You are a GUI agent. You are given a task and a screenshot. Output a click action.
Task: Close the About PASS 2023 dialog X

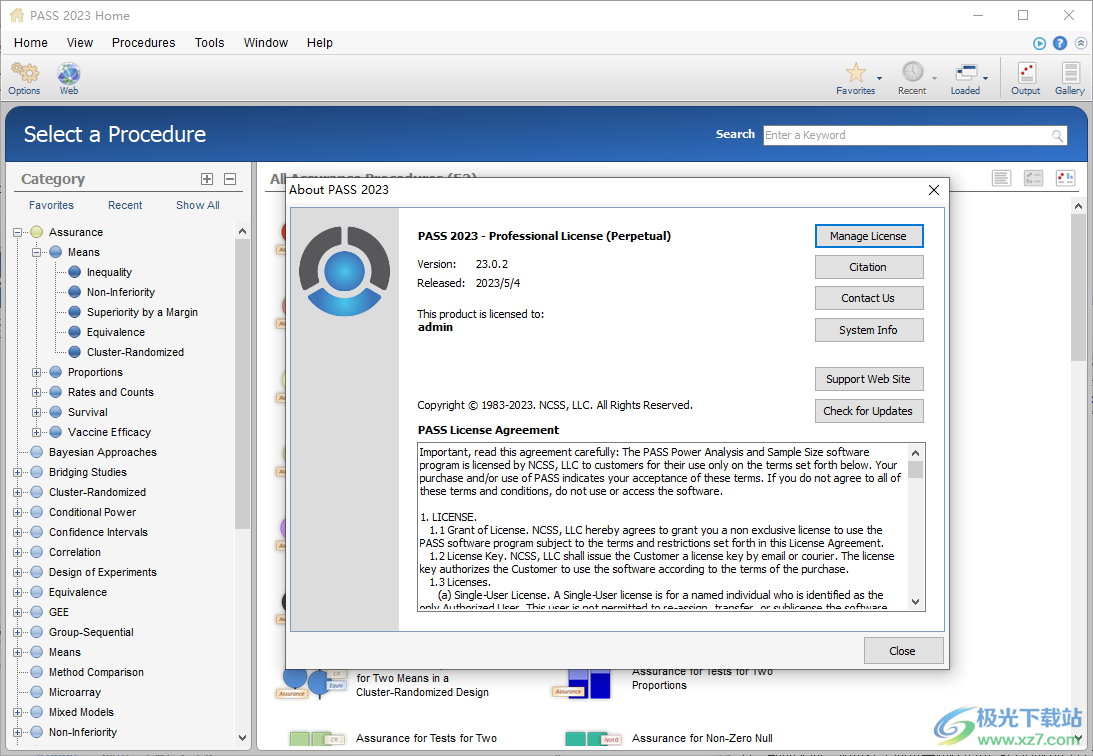tap(934, 190)
